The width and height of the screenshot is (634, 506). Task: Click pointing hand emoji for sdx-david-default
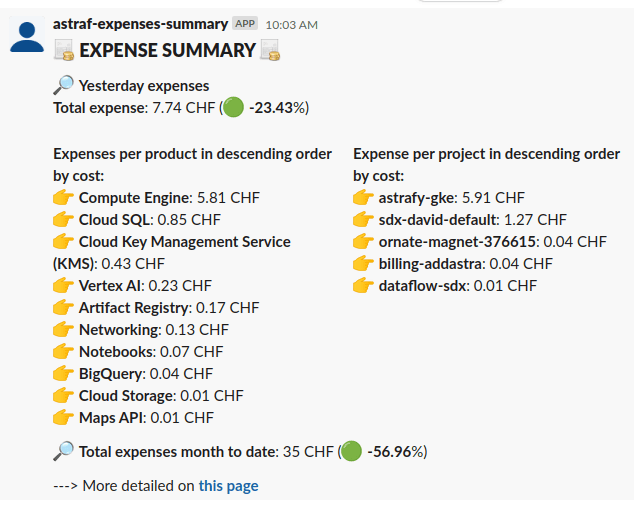pyautogui.click(x=363, y=220)
